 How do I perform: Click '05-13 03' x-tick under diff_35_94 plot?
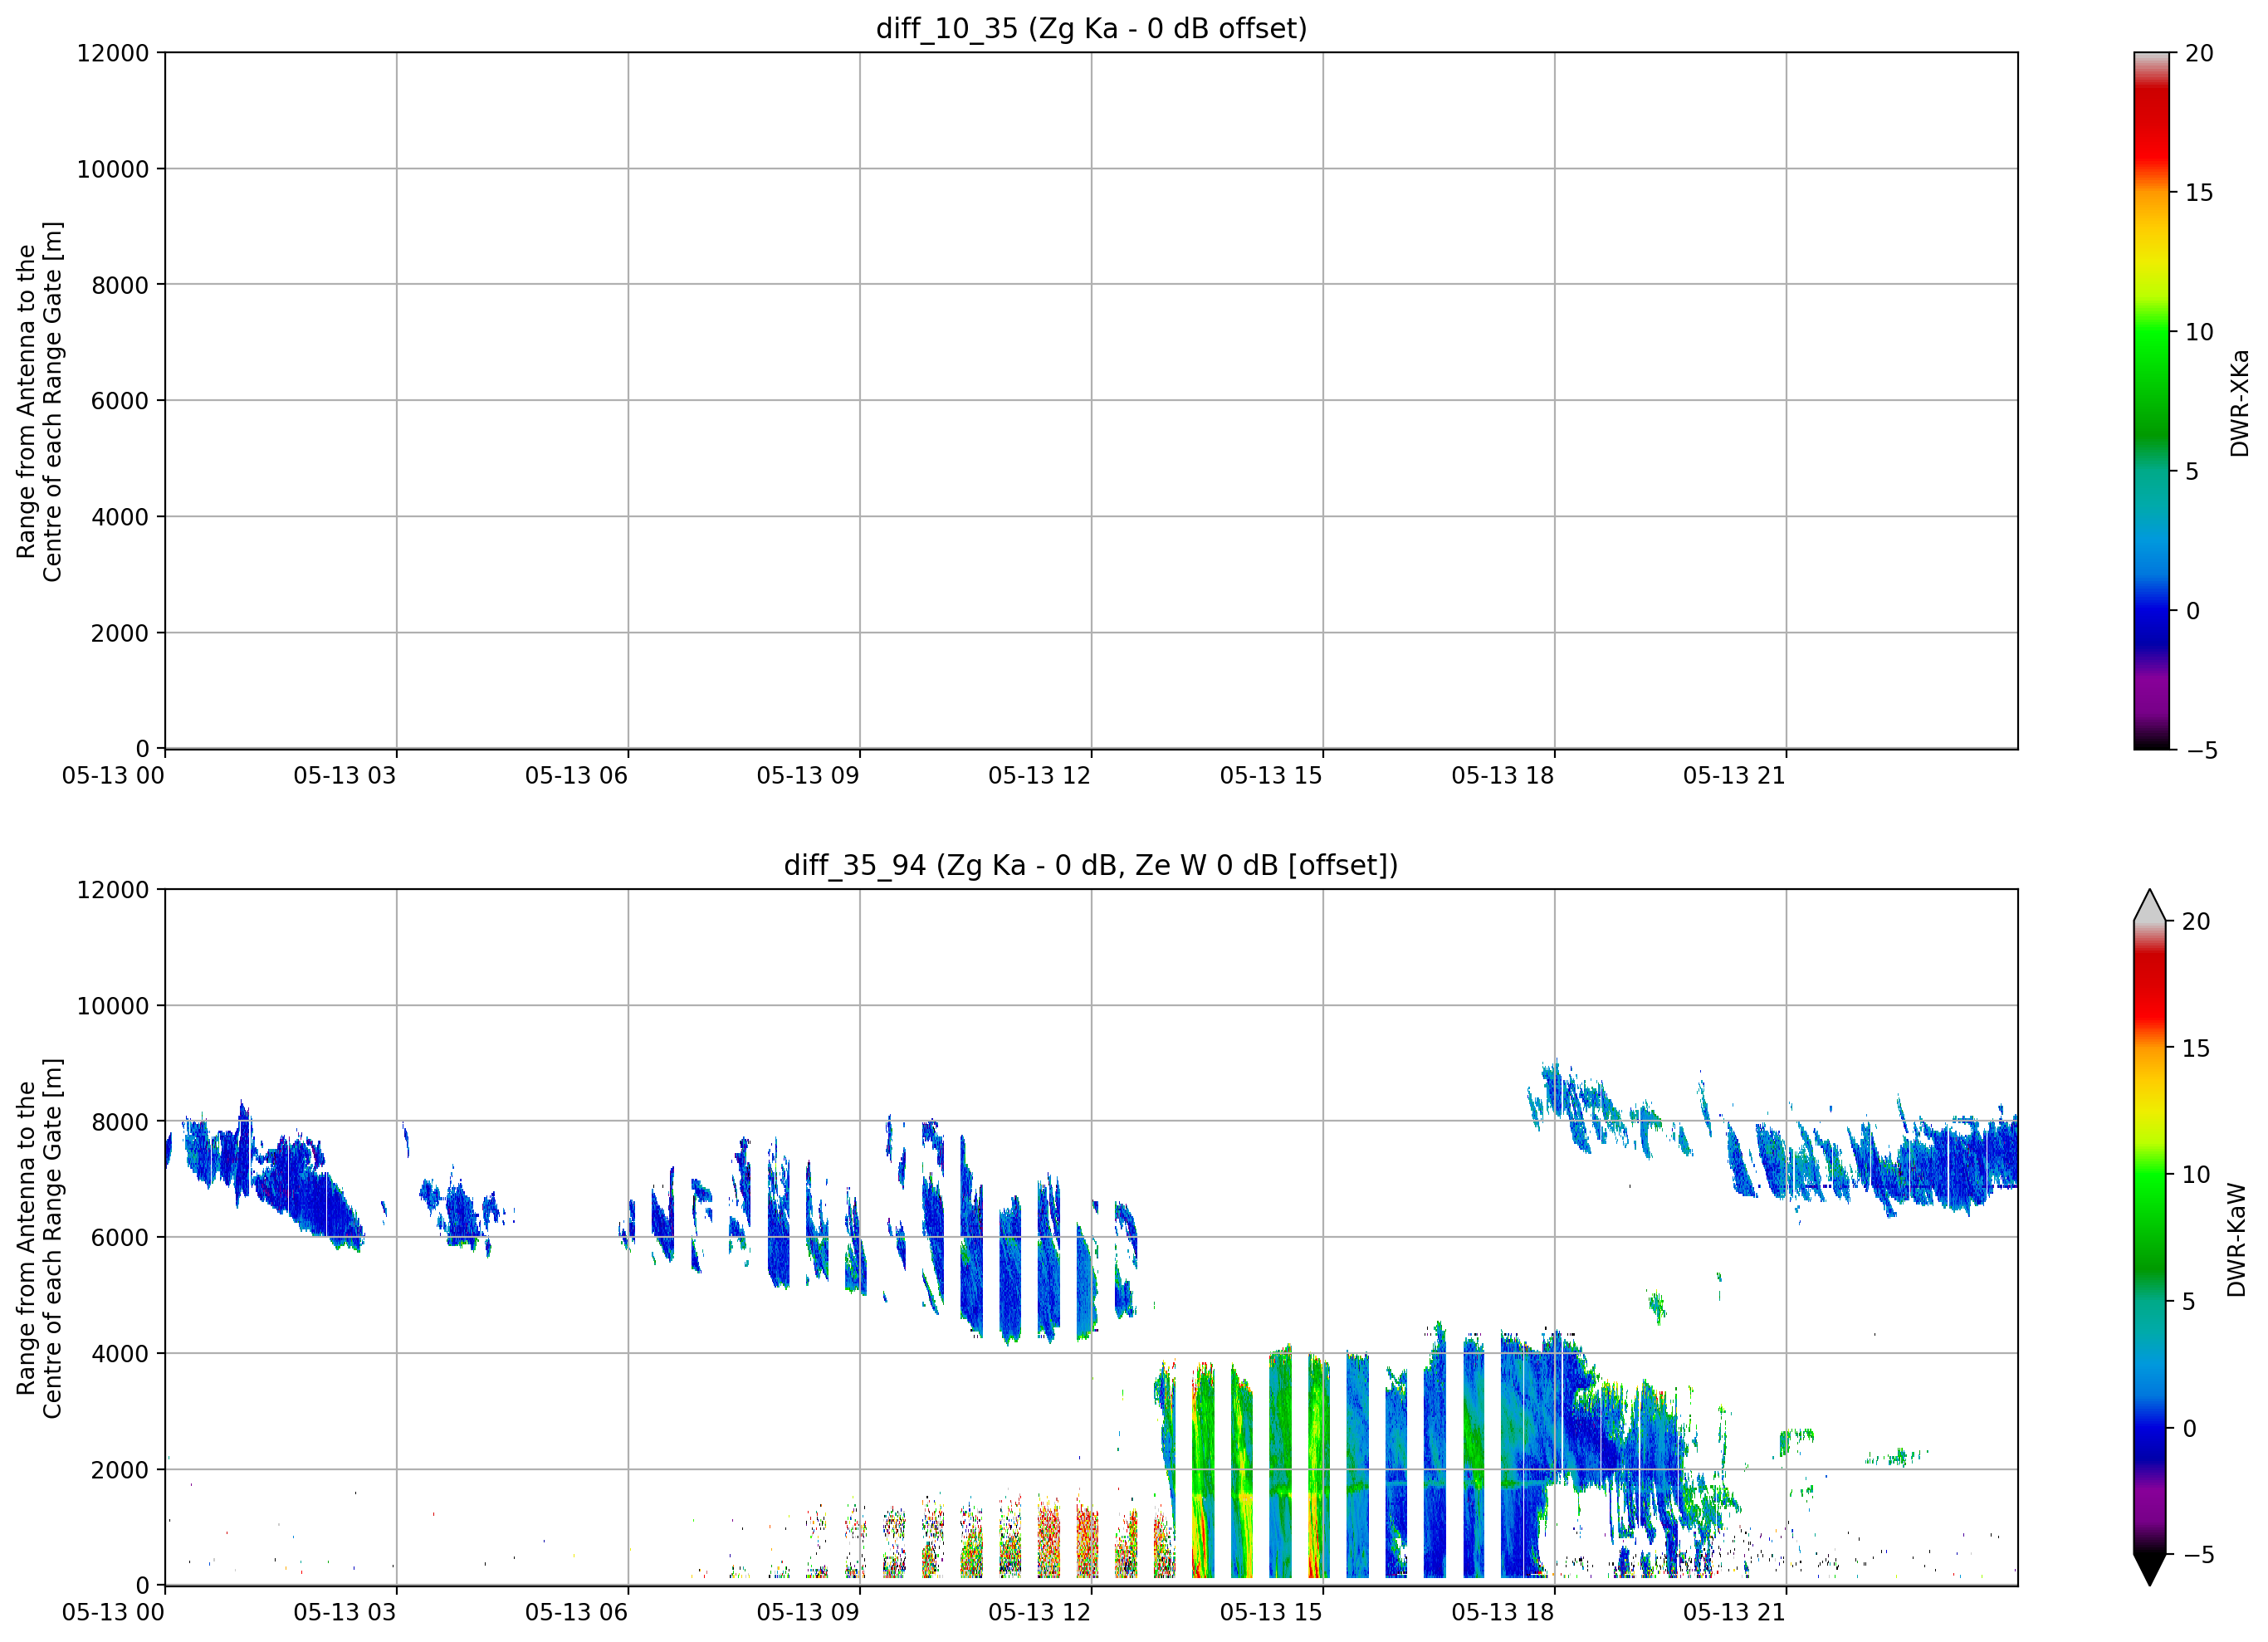pos(345,1613)
